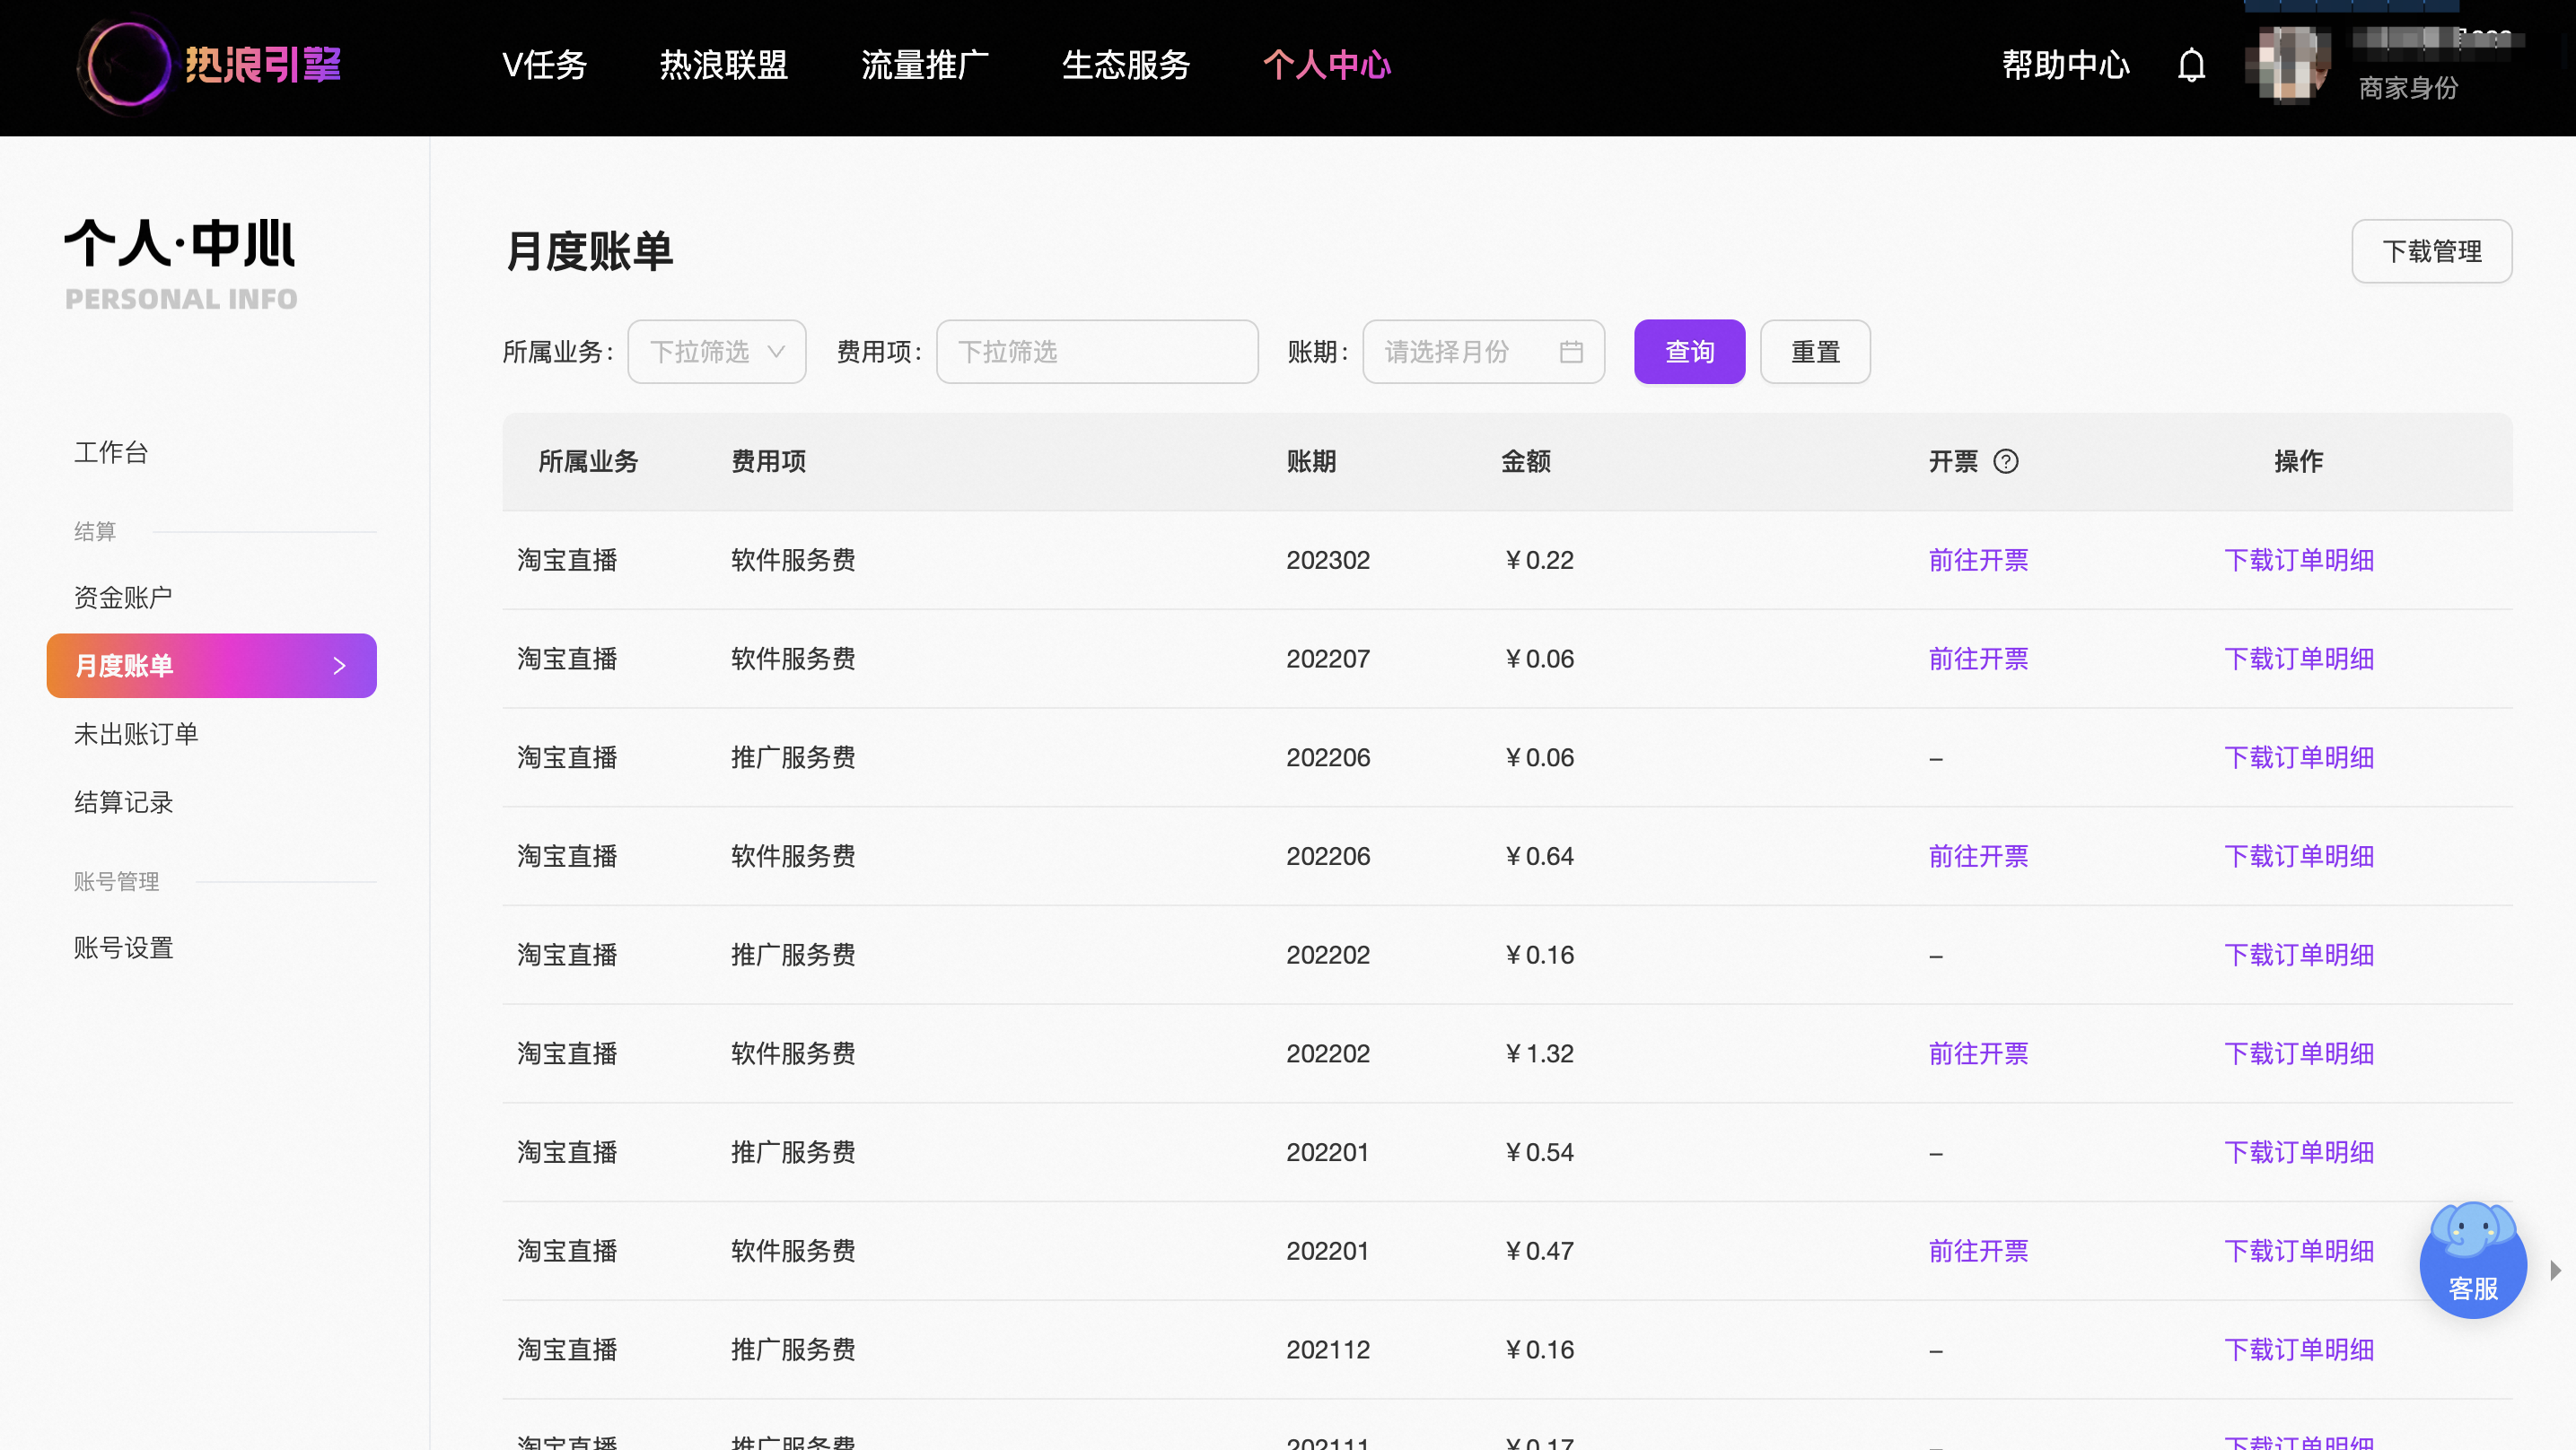Open 账号设置 in the sidebar

[x=123, y=948]
